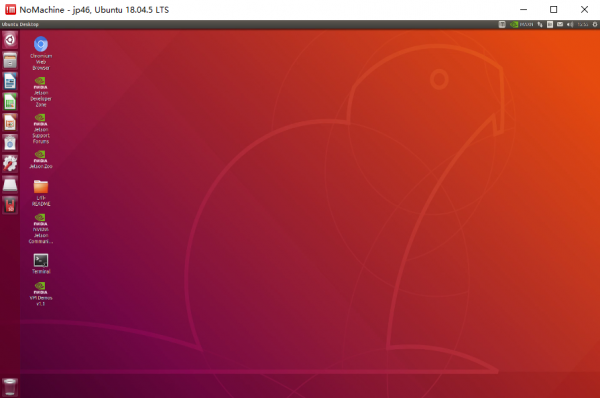Open the session gear menu in top panel
Viewport: 600px width, 398px height.
click(595, 24)
